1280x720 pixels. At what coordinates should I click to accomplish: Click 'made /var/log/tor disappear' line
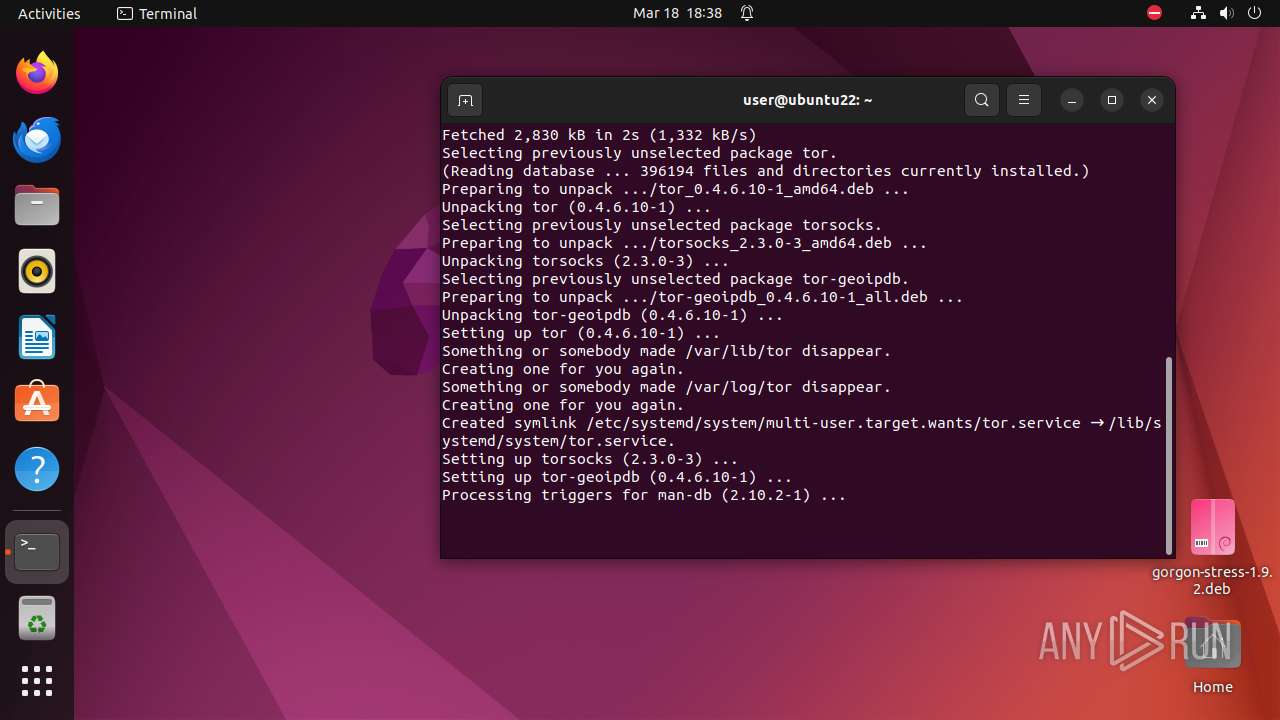(x=666, y=387)
